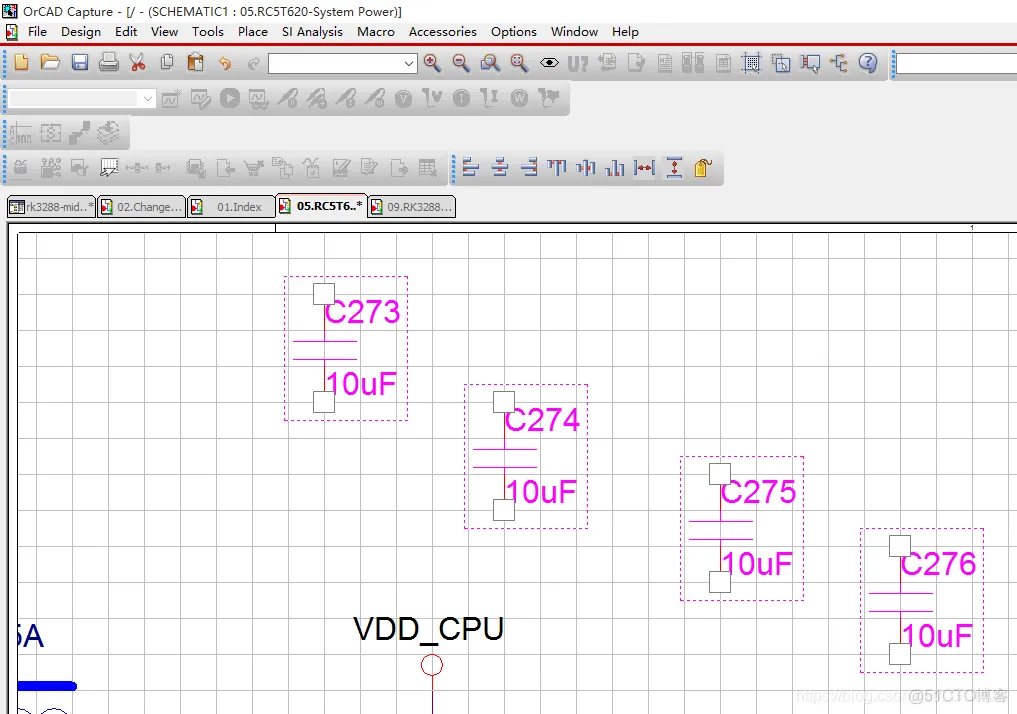The width and height of the screenshot is (1017, 714).
Task: Align selected parts to horizontal center
Action: click(x=500, y=168)
